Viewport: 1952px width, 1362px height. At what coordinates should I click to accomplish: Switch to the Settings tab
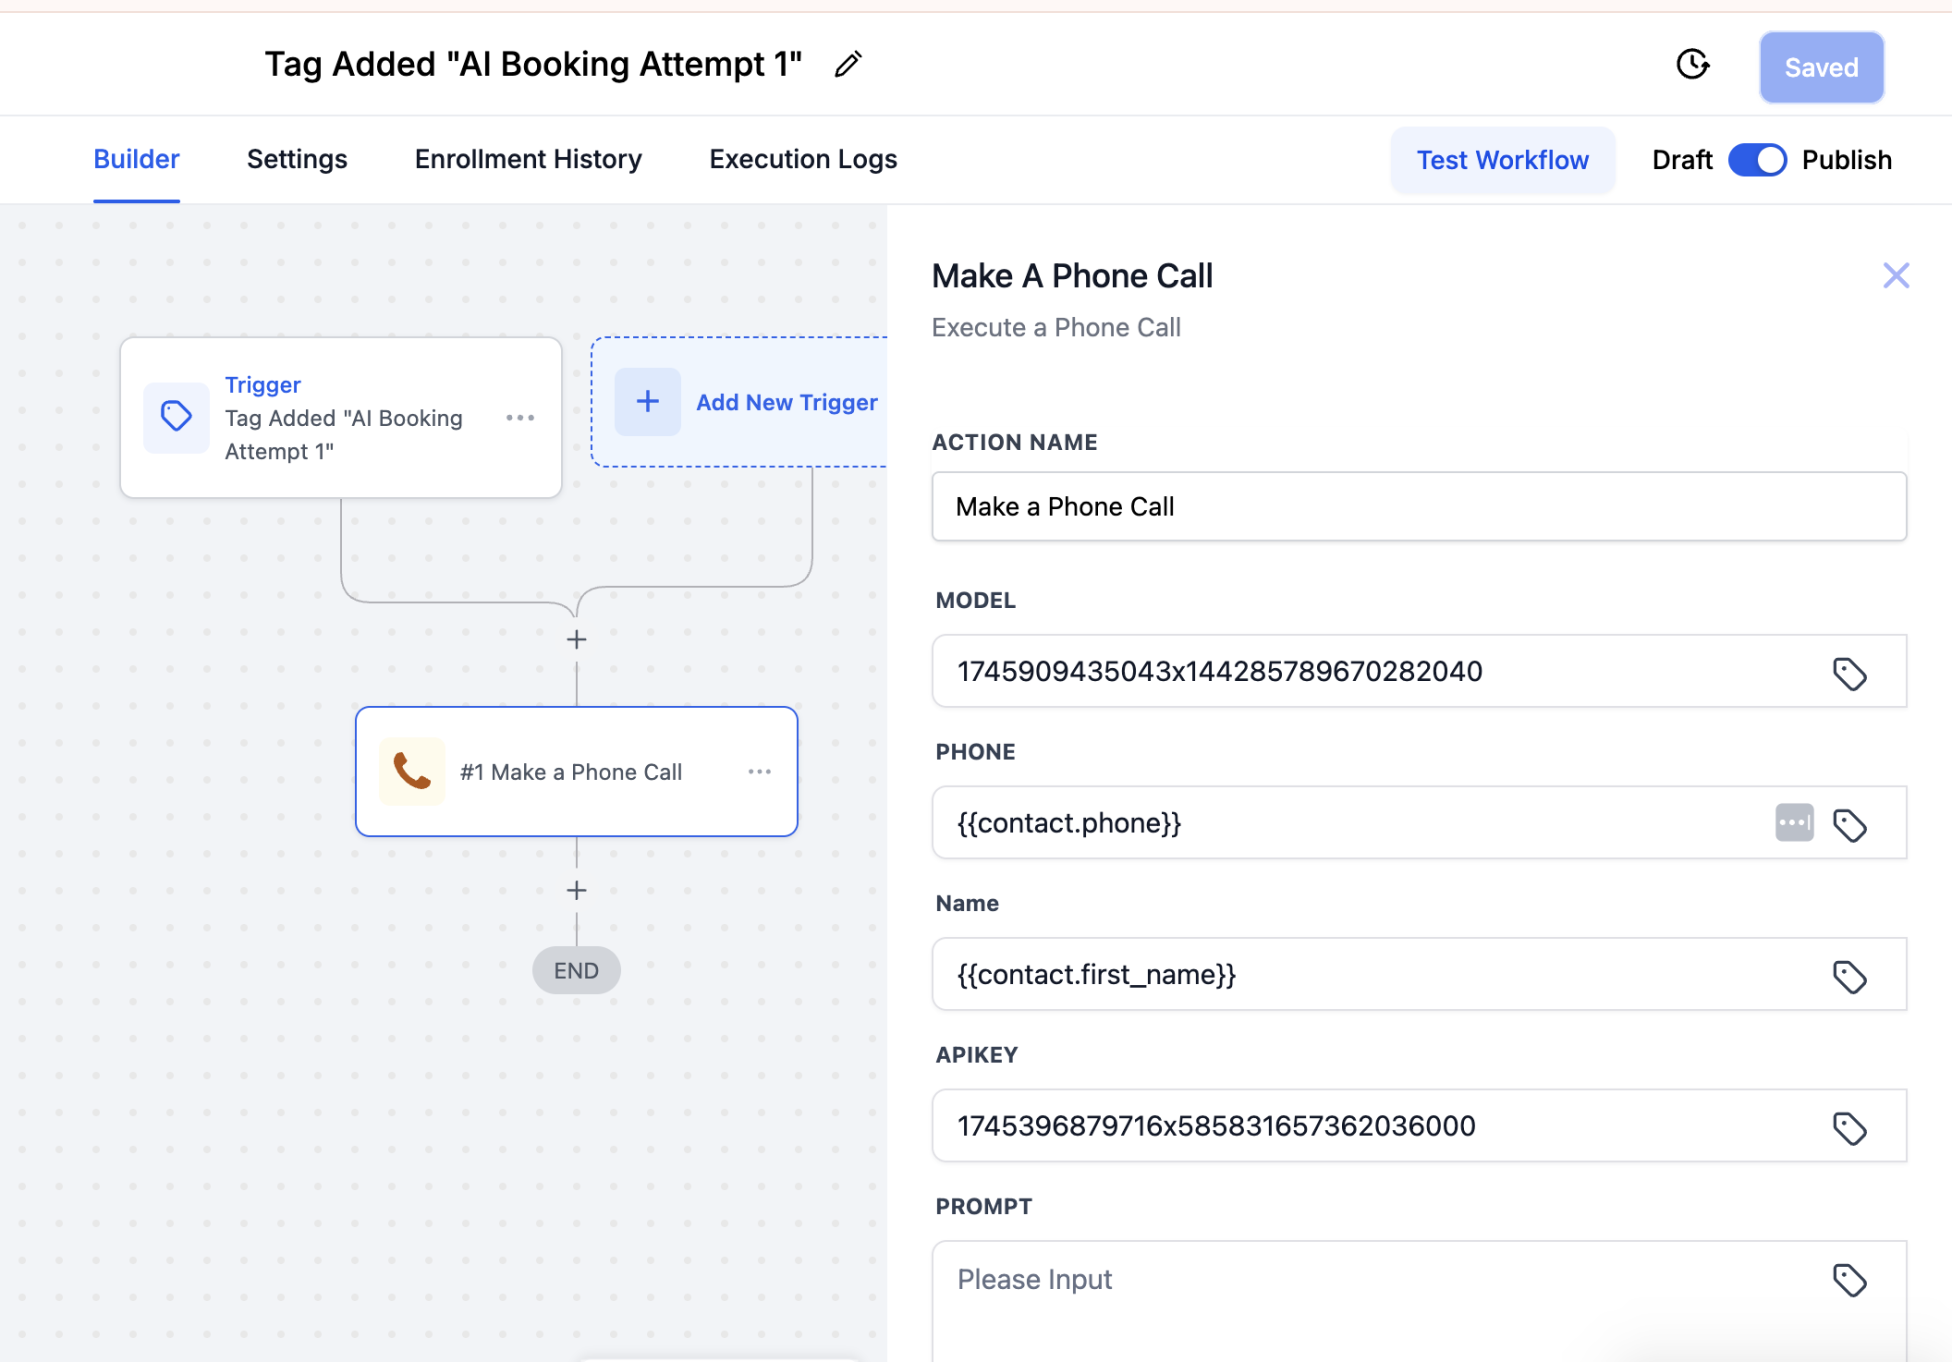pyautogui.click(x=297, y=159)
